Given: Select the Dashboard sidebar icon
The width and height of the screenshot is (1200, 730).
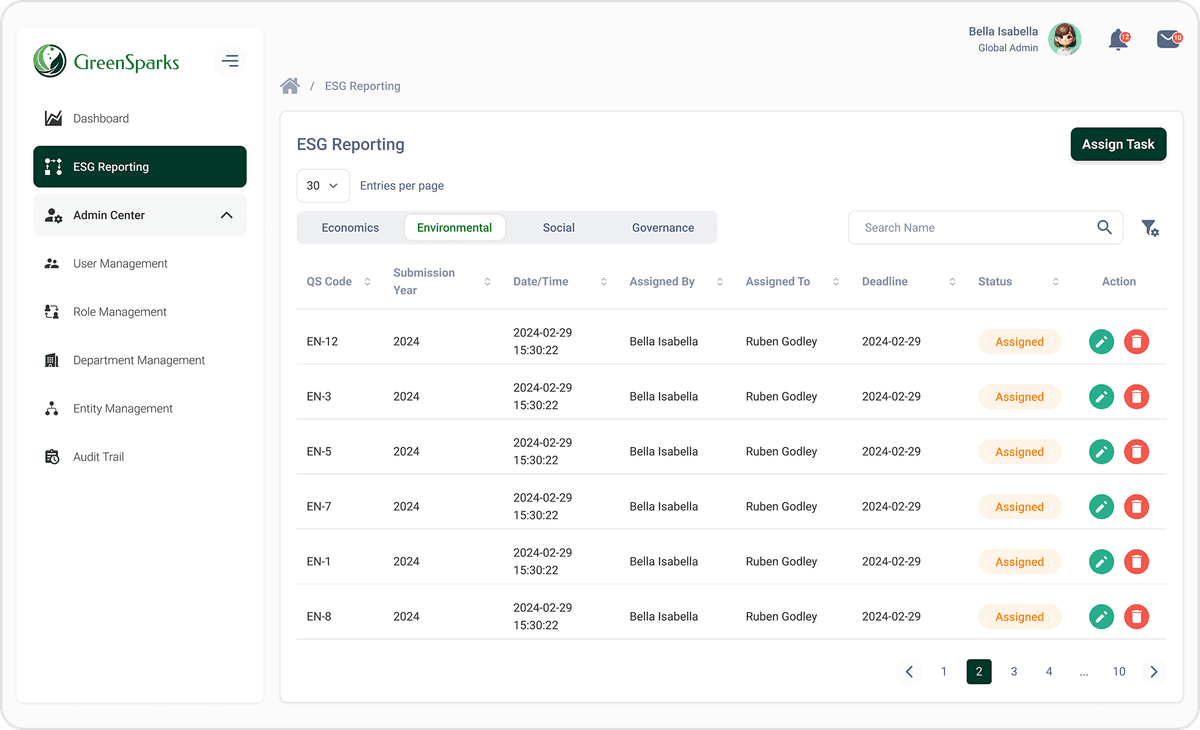Looking at the screenshot, I should (x=52, y=118).
